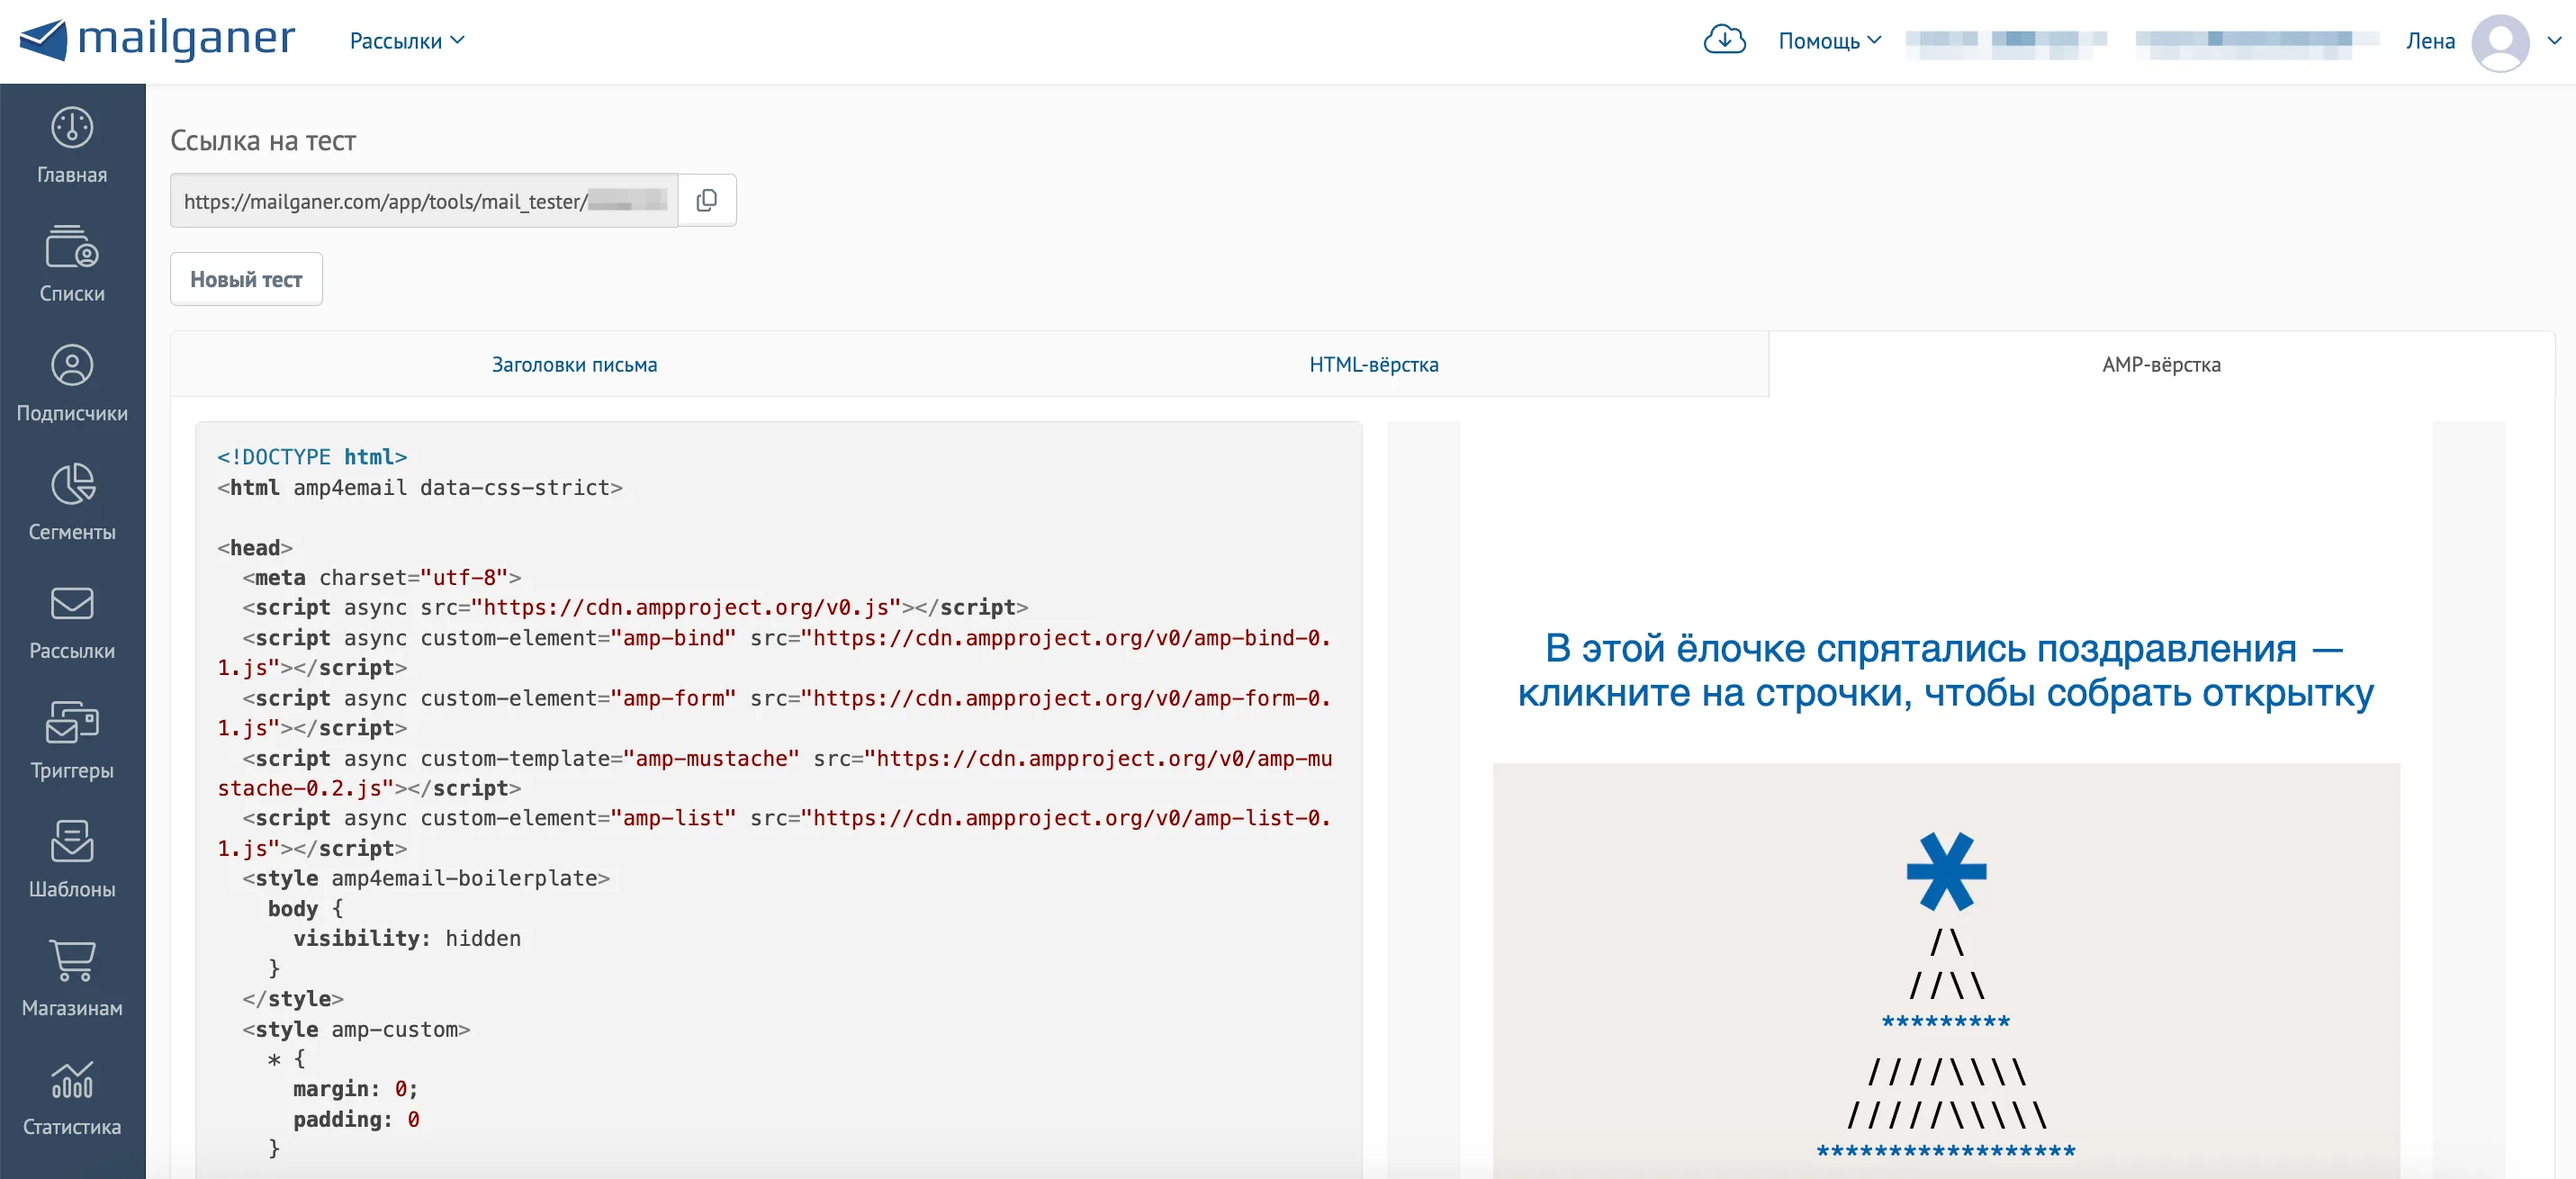Viewport: 2576px width, 1179px height.
Task: Click the mailganer logo
Action: (x=157, y=40)
